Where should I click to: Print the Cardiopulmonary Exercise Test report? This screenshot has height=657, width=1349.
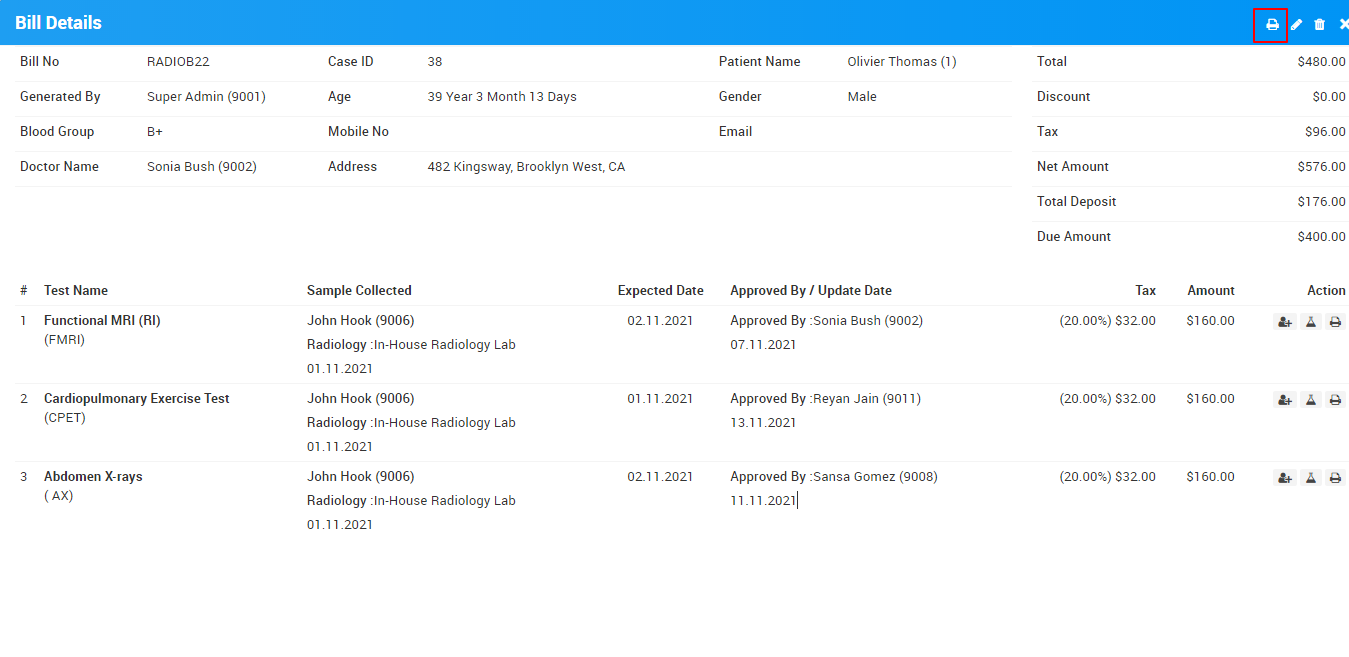tap(1335, 400)
